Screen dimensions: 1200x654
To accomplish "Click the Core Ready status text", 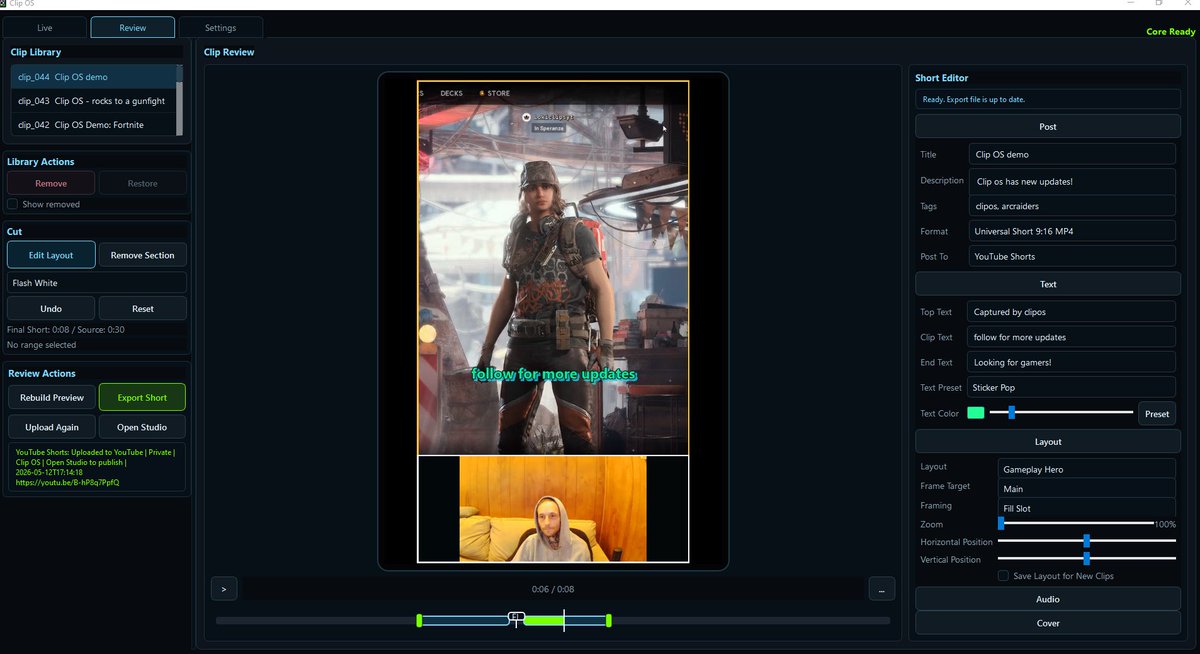I will 1170,32.
